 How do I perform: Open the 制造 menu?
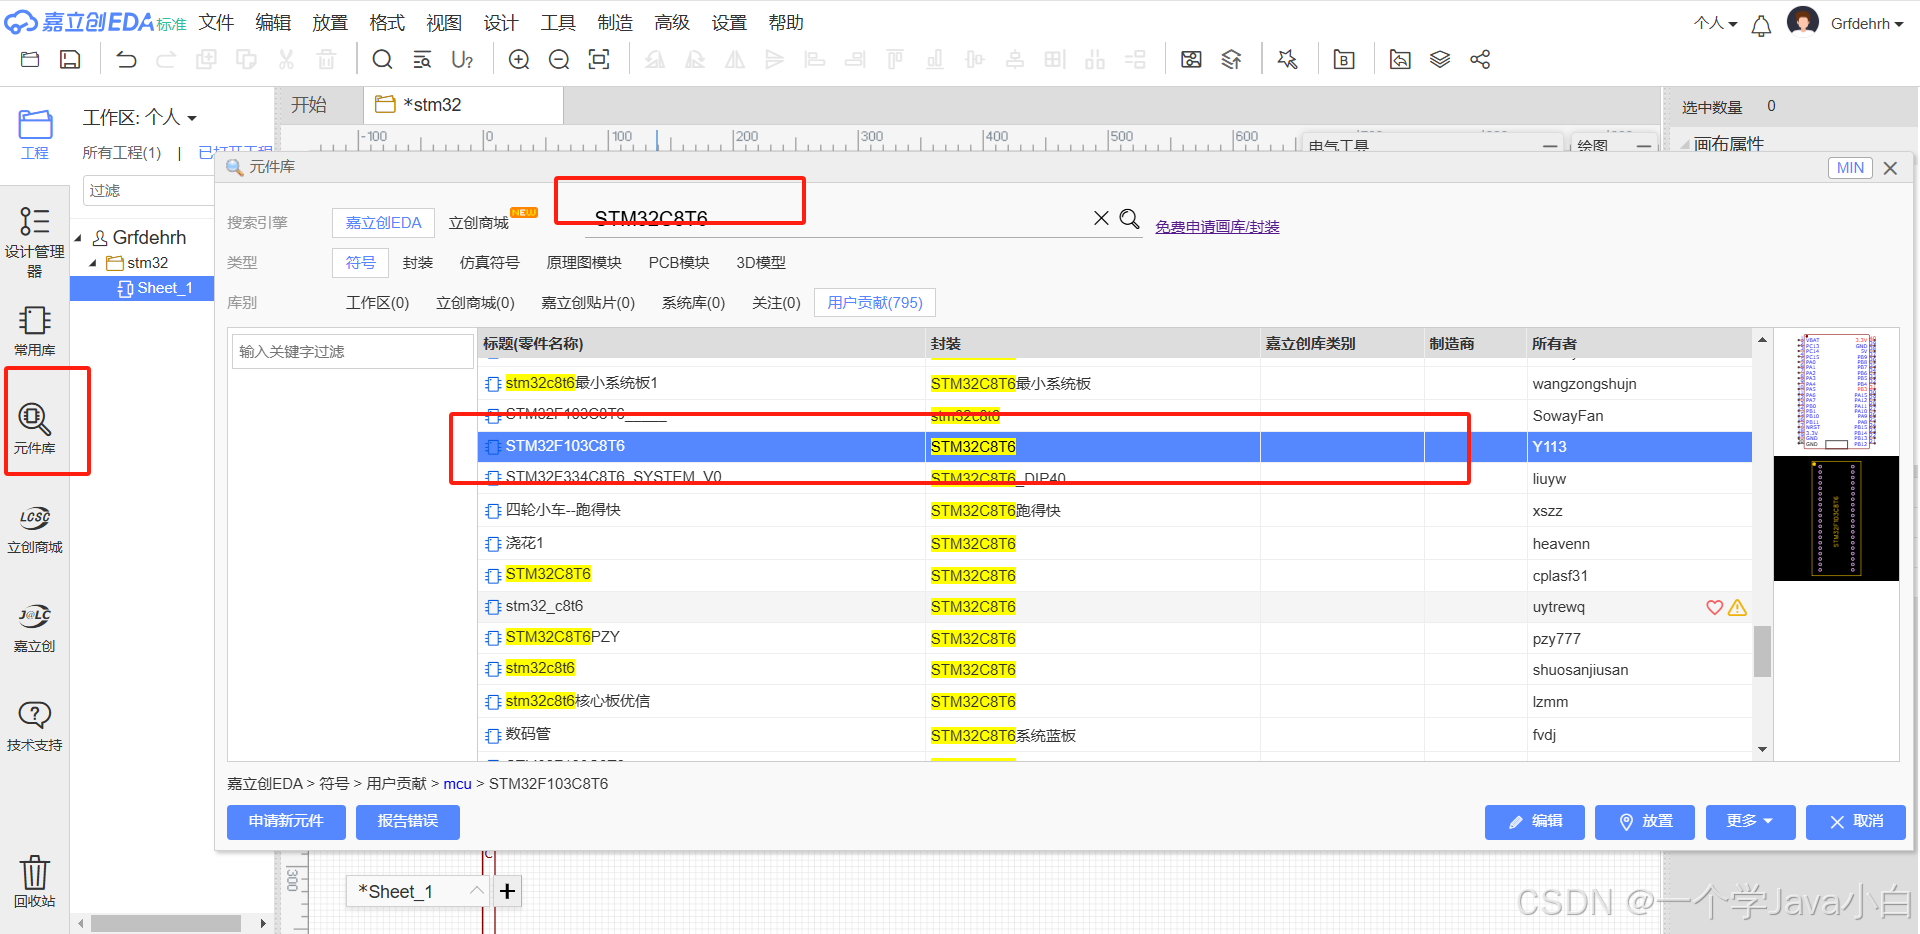(x=615, y=22)
